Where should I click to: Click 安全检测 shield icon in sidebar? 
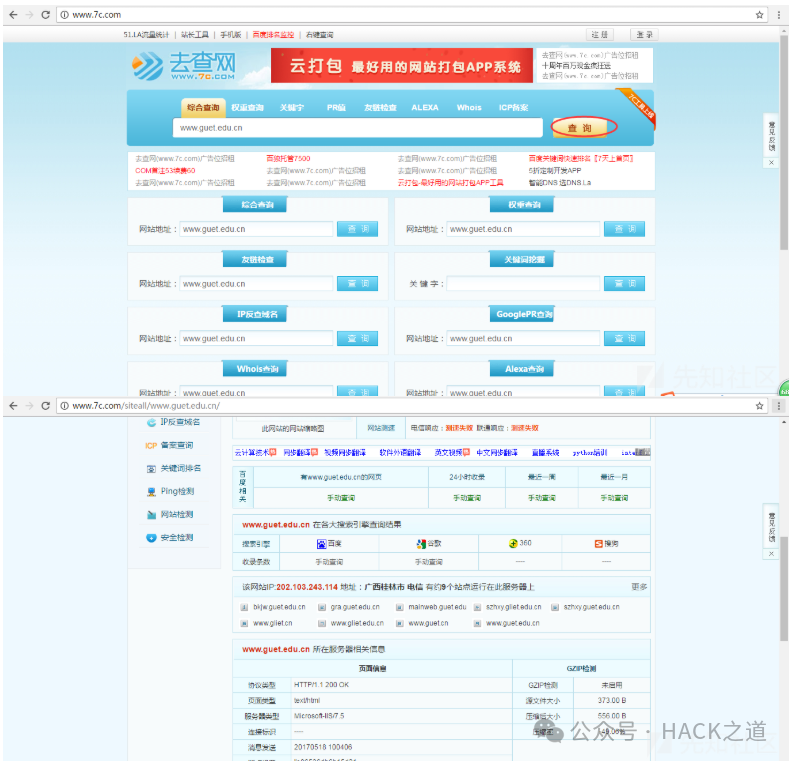[x=151, y=538]
